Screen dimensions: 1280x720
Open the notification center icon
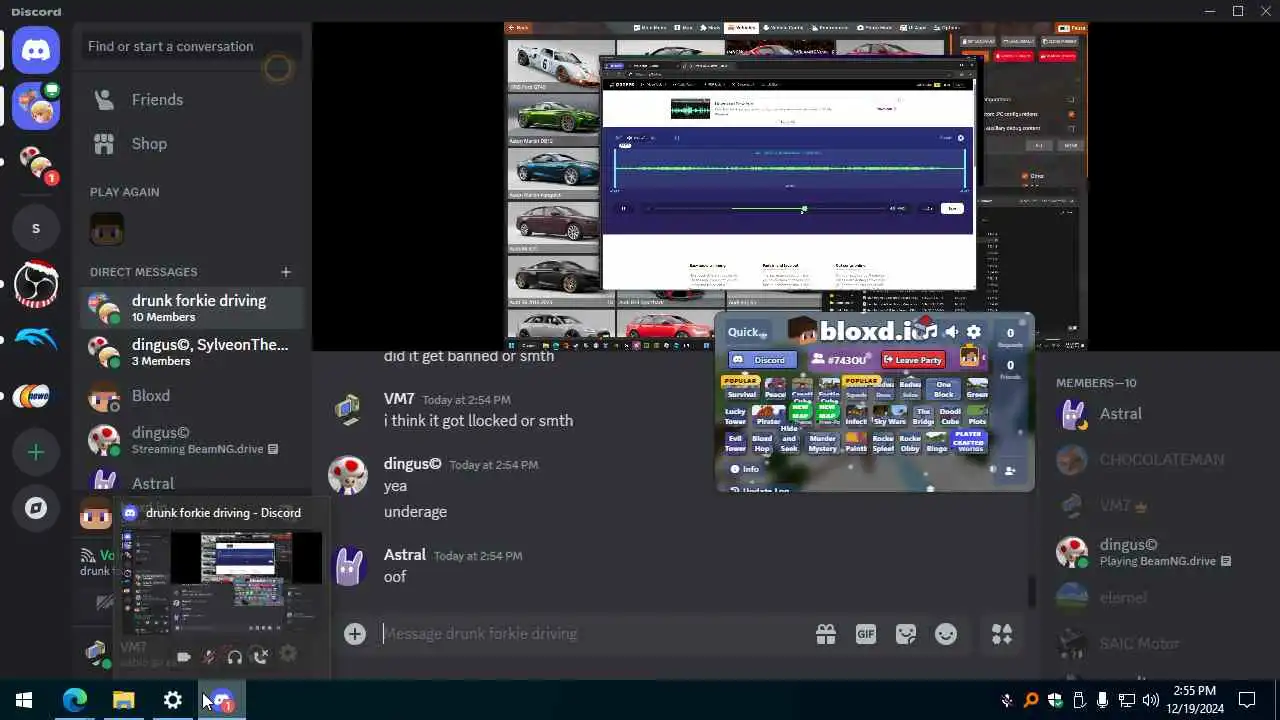1247,700
